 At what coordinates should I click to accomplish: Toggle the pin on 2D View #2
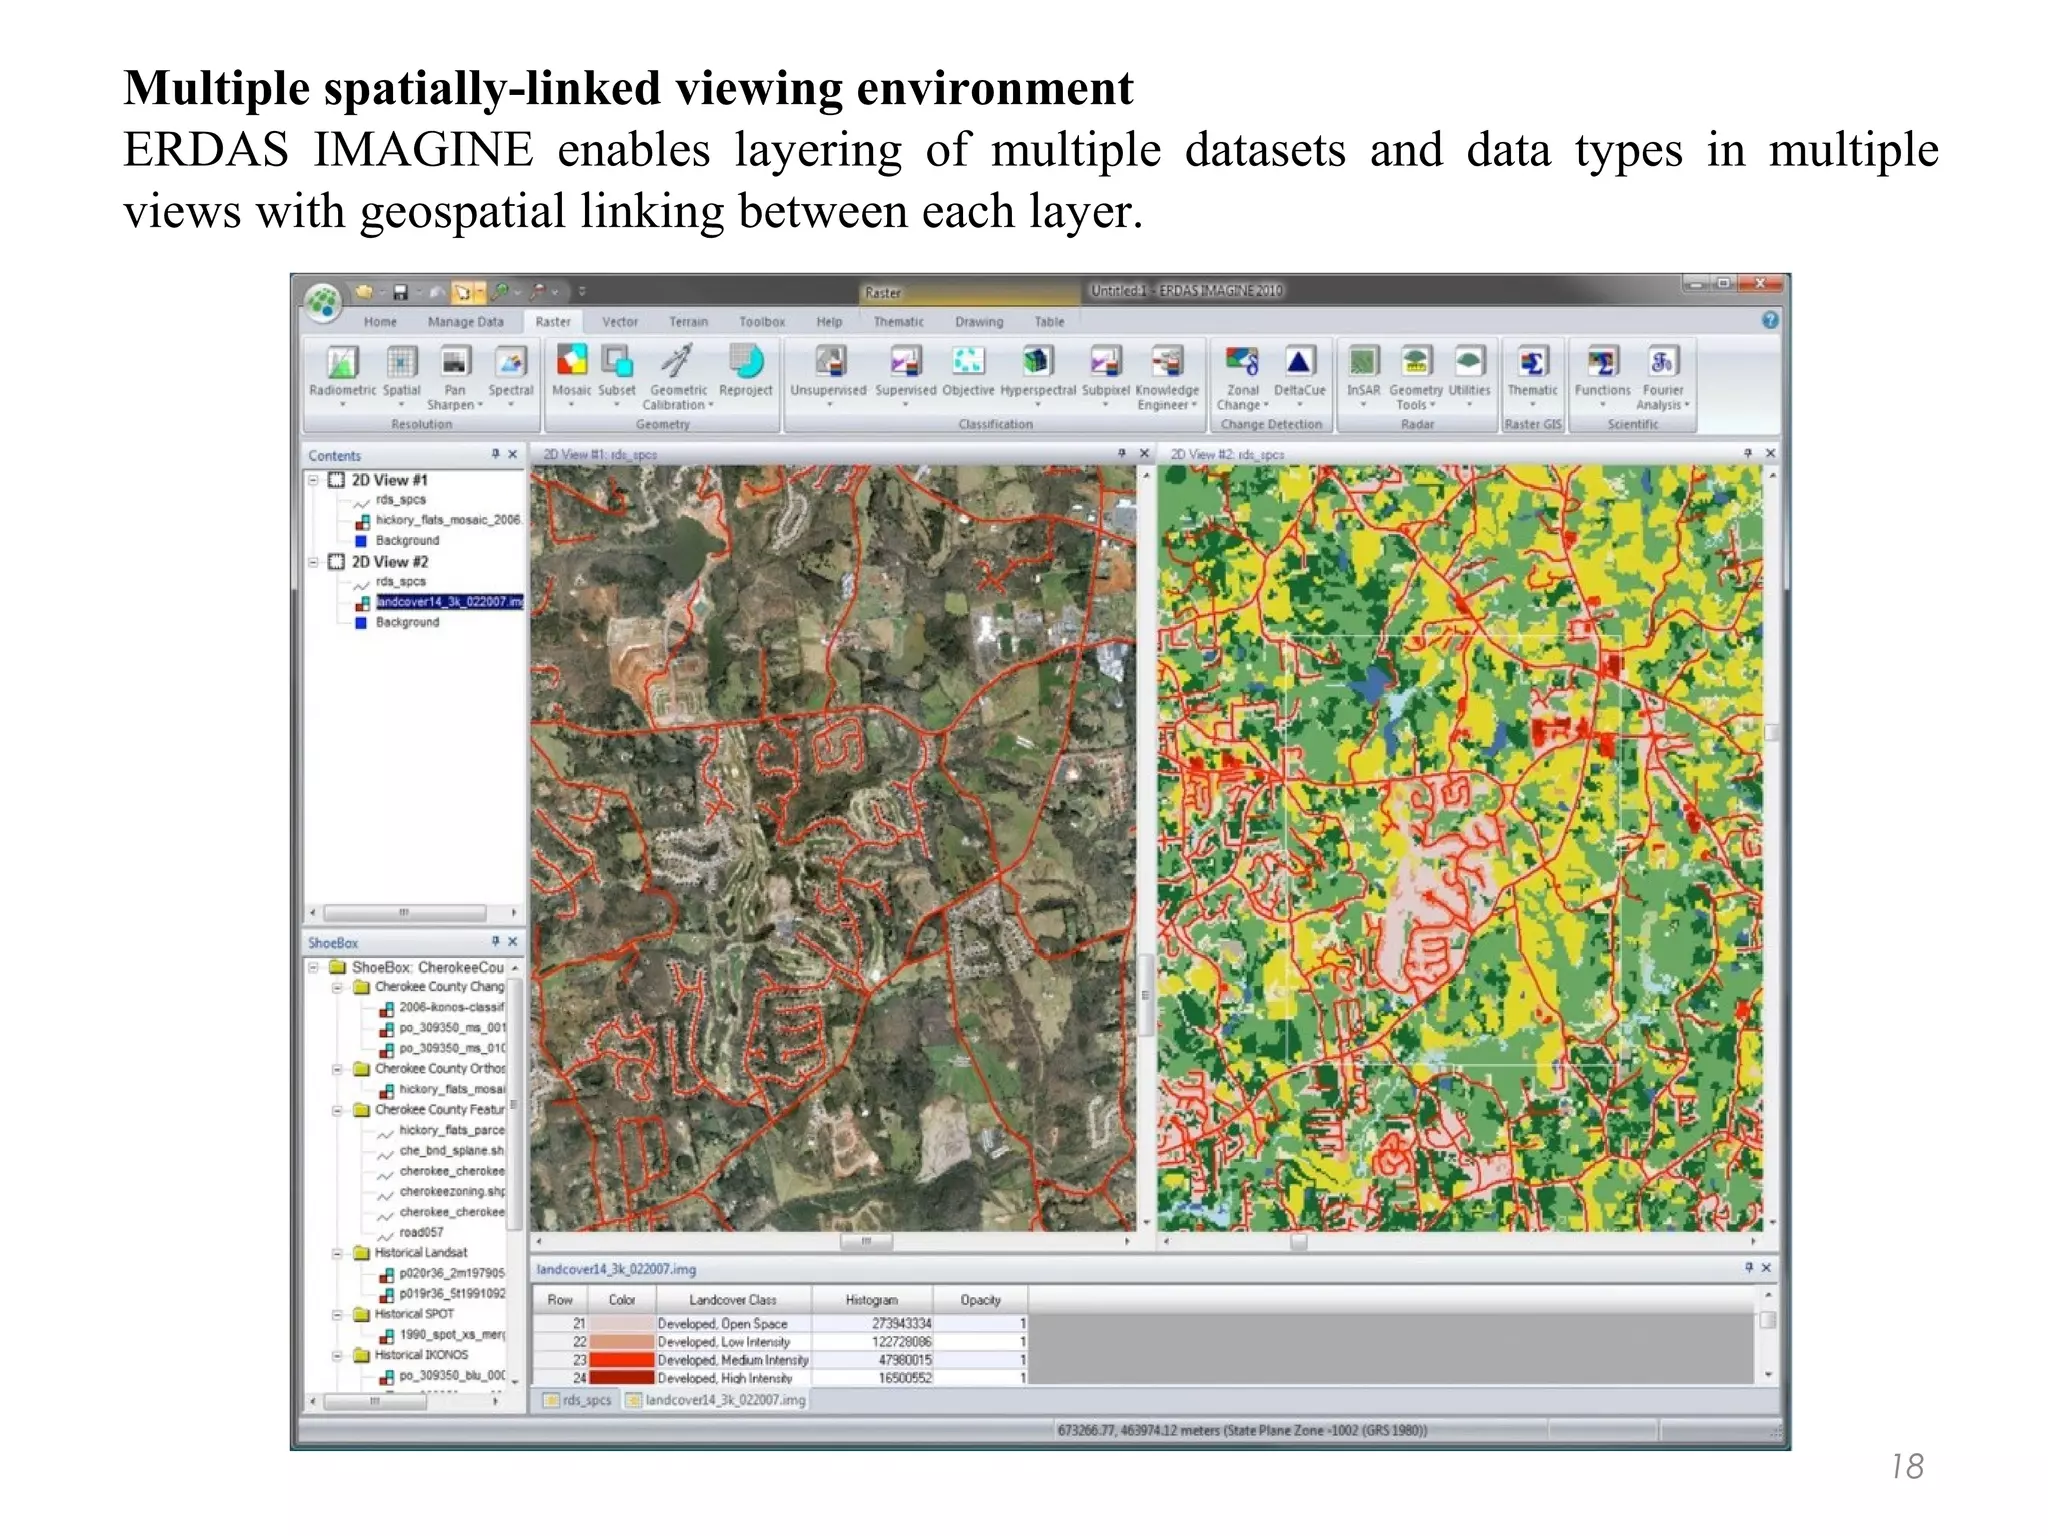(x=1747, y=453)
